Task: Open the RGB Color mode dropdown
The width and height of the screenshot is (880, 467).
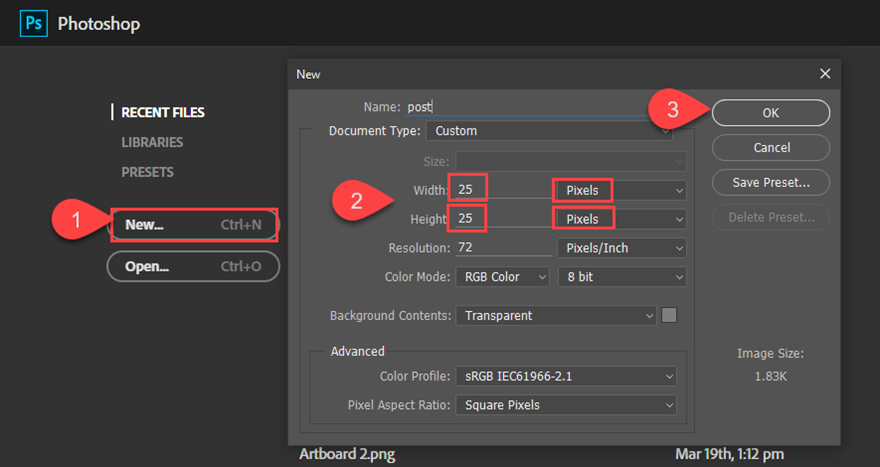Action: point(502,277)
